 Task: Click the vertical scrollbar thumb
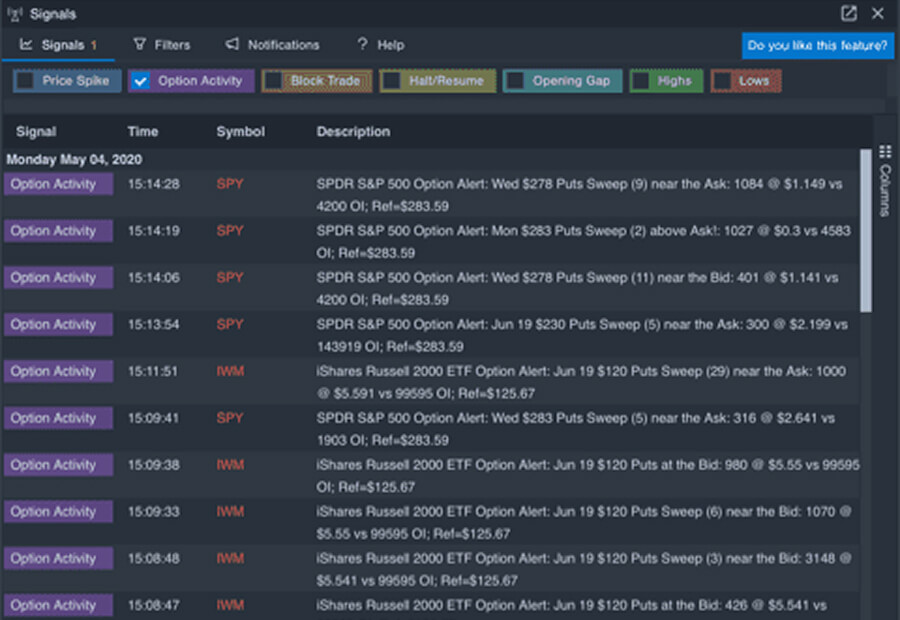866,230
